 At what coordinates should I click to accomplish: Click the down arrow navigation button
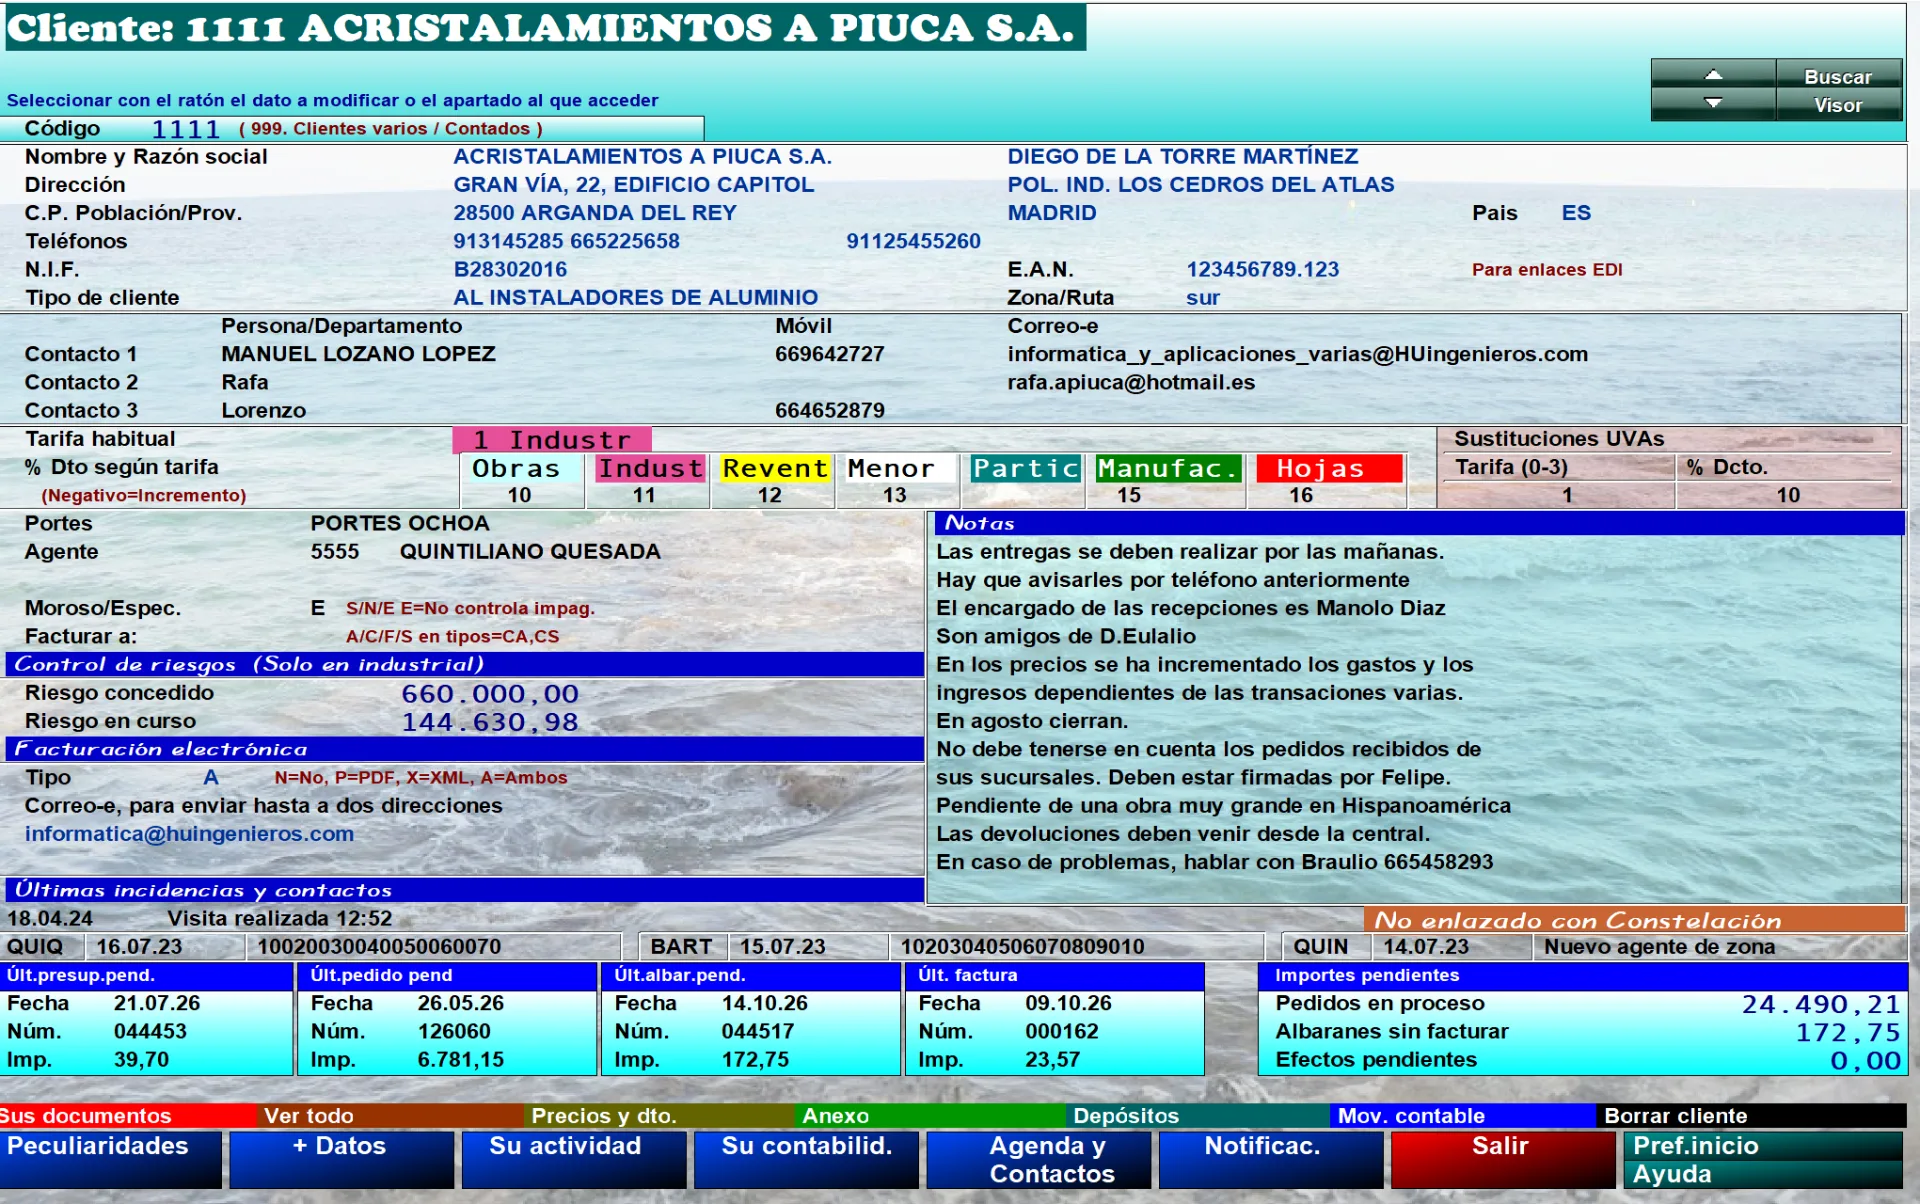click(1713, 104)
